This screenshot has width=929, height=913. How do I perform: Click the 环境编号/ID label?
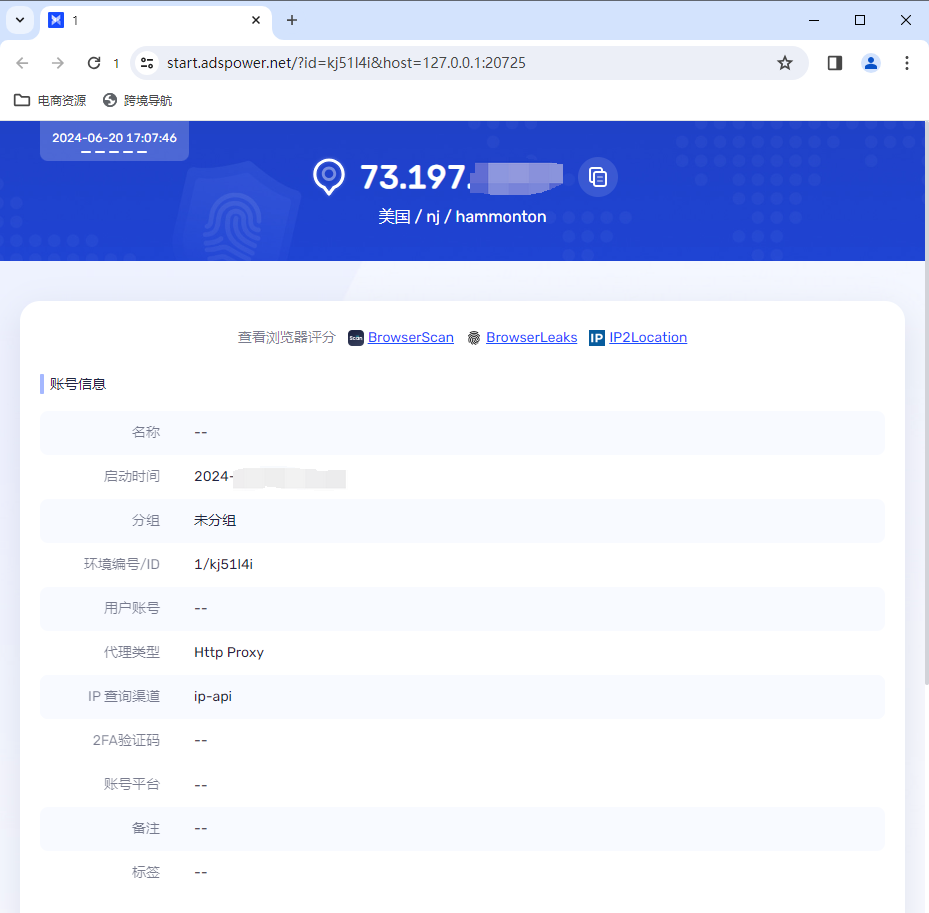click(x=121, y=564)
